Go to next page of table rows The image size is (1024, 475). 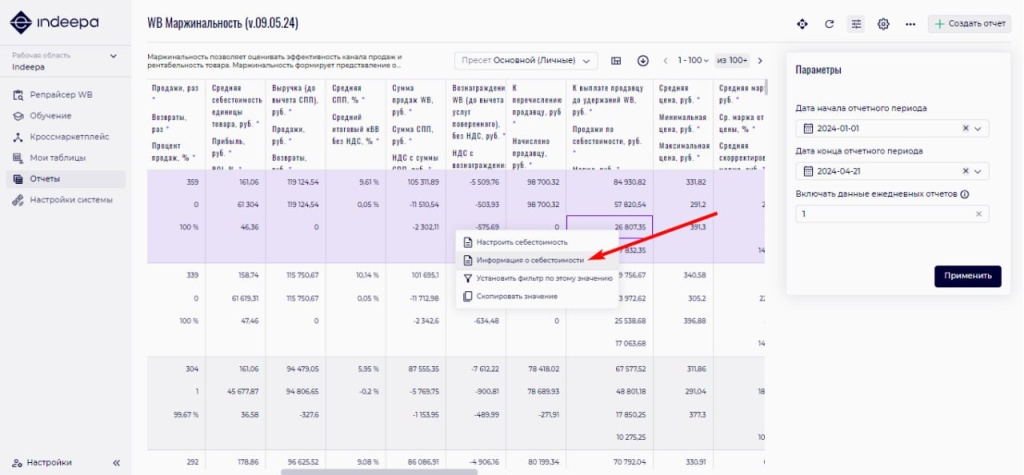(x=760, y=61)
